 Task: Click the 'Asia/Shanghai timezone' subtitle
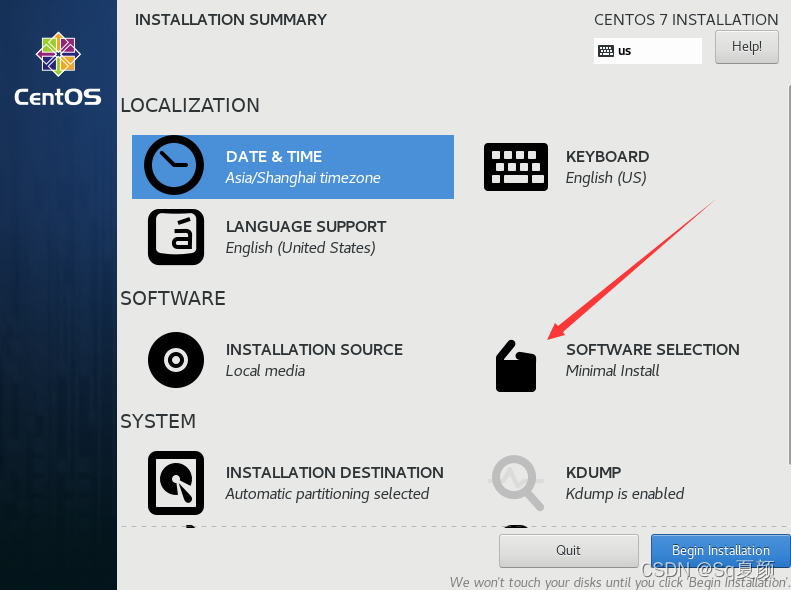tap(303, 178)
